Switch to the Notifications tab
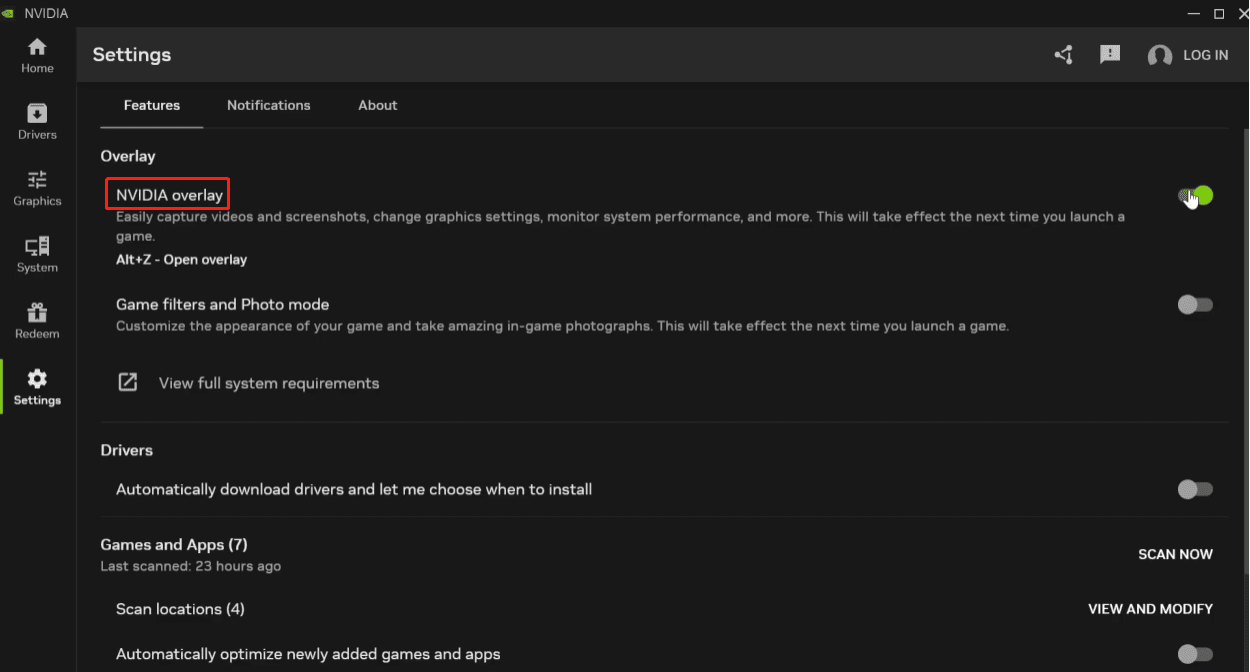Image resolution: width=1250 pixels, height=672 pixels. pos(268,105)
